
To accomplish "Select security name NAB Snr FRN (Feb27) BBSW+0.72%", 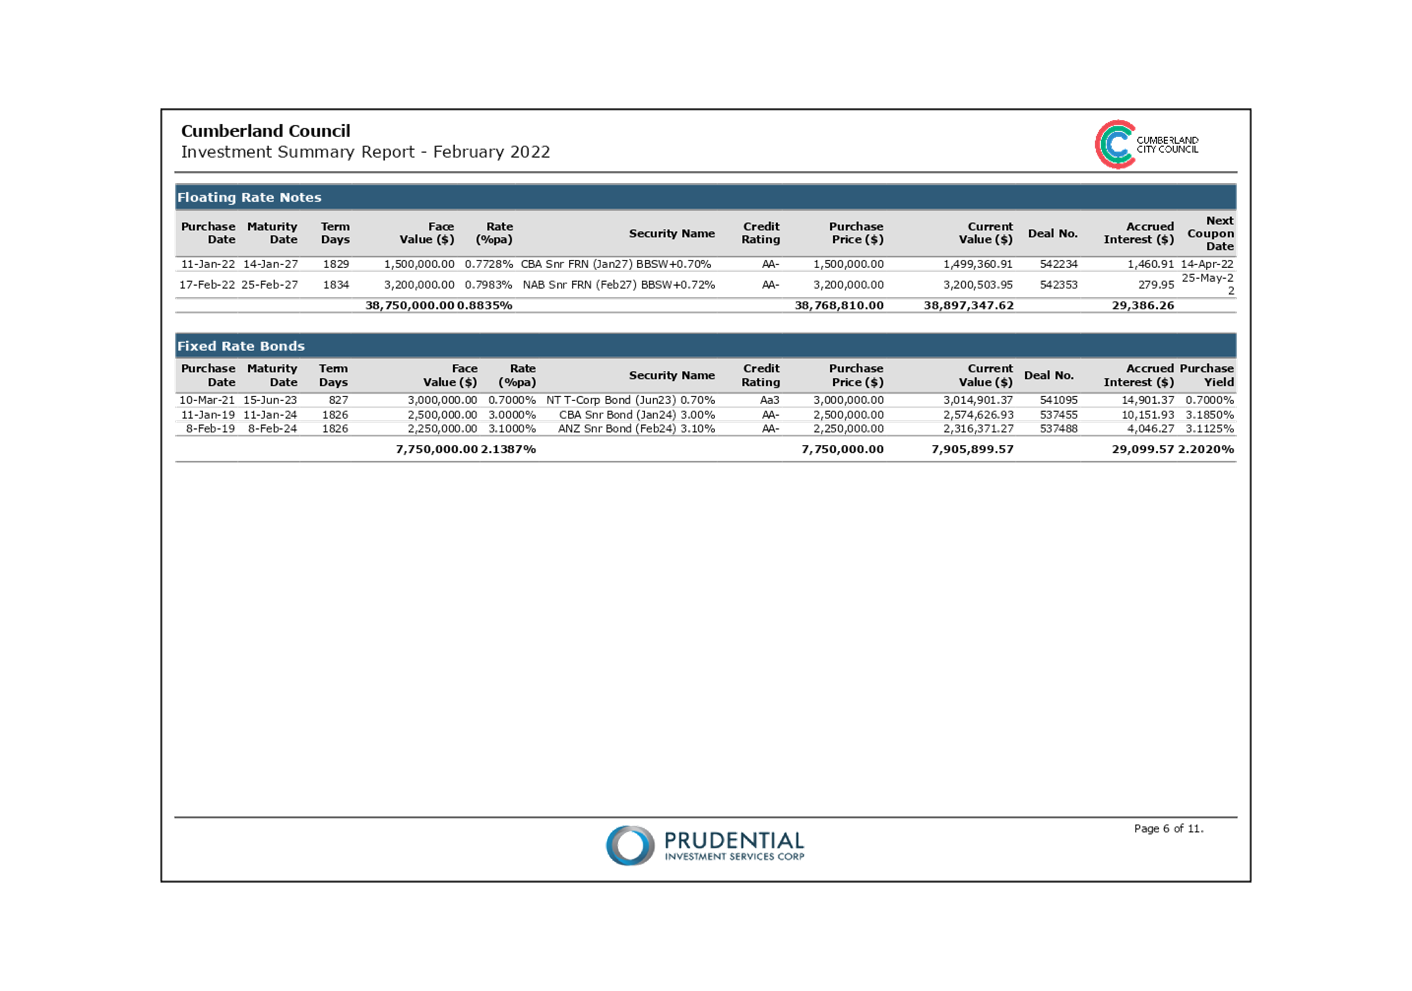I will tap(619, 285).
